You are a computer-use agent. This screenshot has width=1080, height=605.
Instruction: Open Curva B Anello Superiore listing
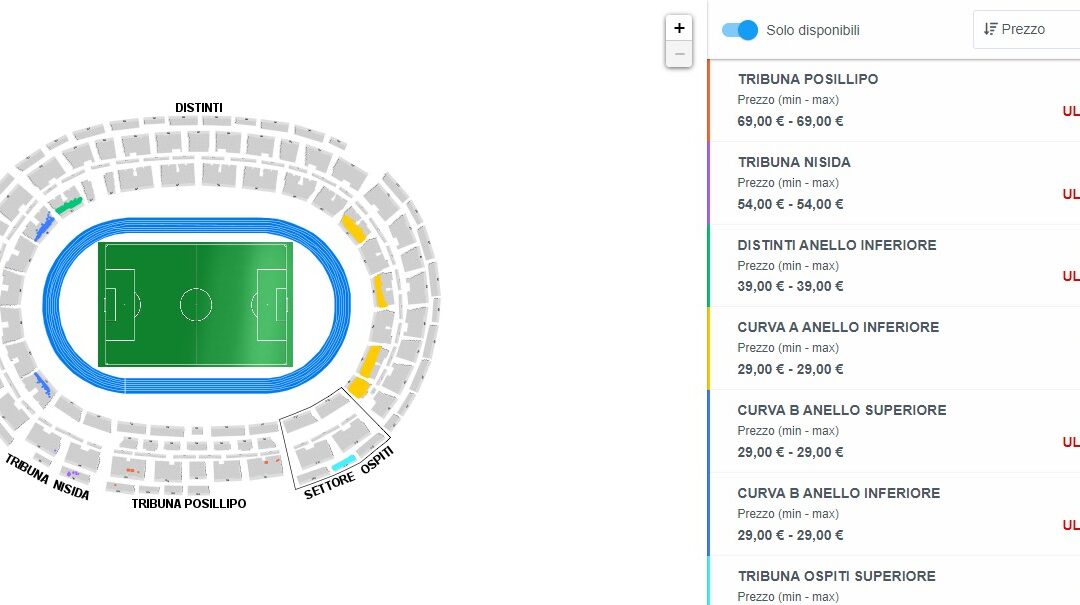pos(894,431)
